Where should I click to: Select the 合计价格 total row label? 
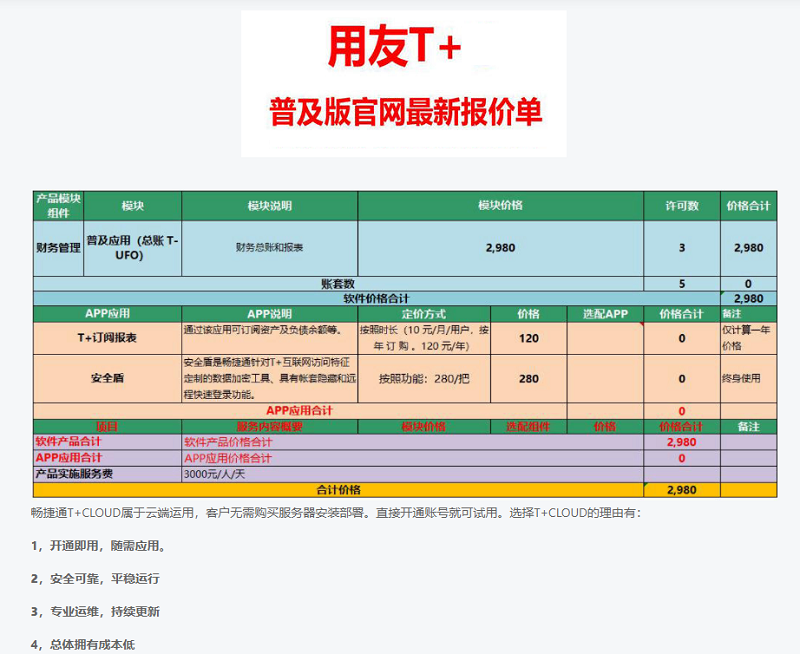(x=338, y=490)
